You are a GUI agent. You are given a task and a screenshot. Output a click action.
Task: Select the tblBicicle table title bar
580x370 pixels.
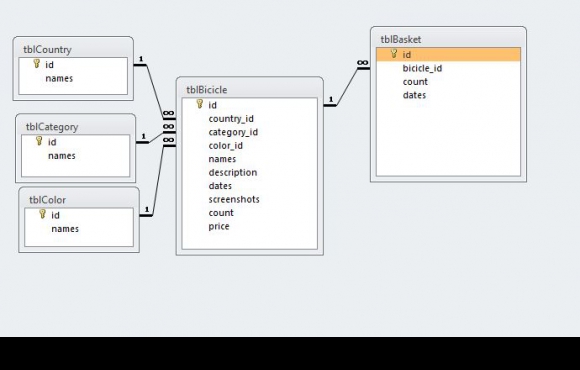tap(250, 89)
